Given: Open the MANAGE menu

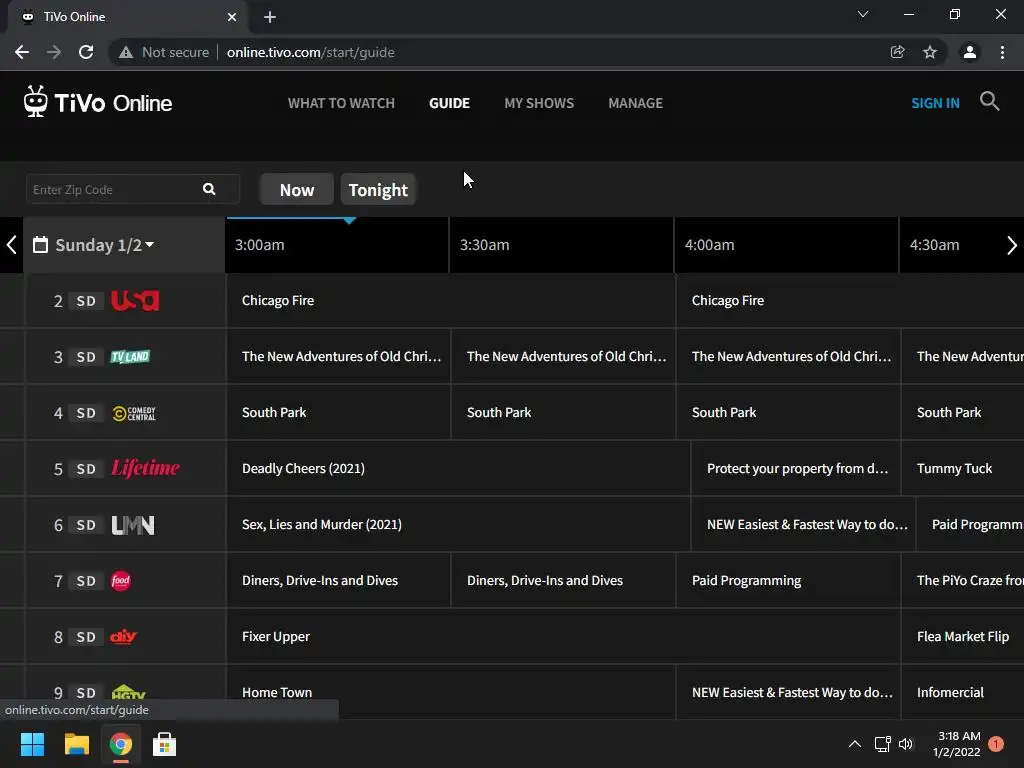Looking at the screenshot, I should coord(635,103).
